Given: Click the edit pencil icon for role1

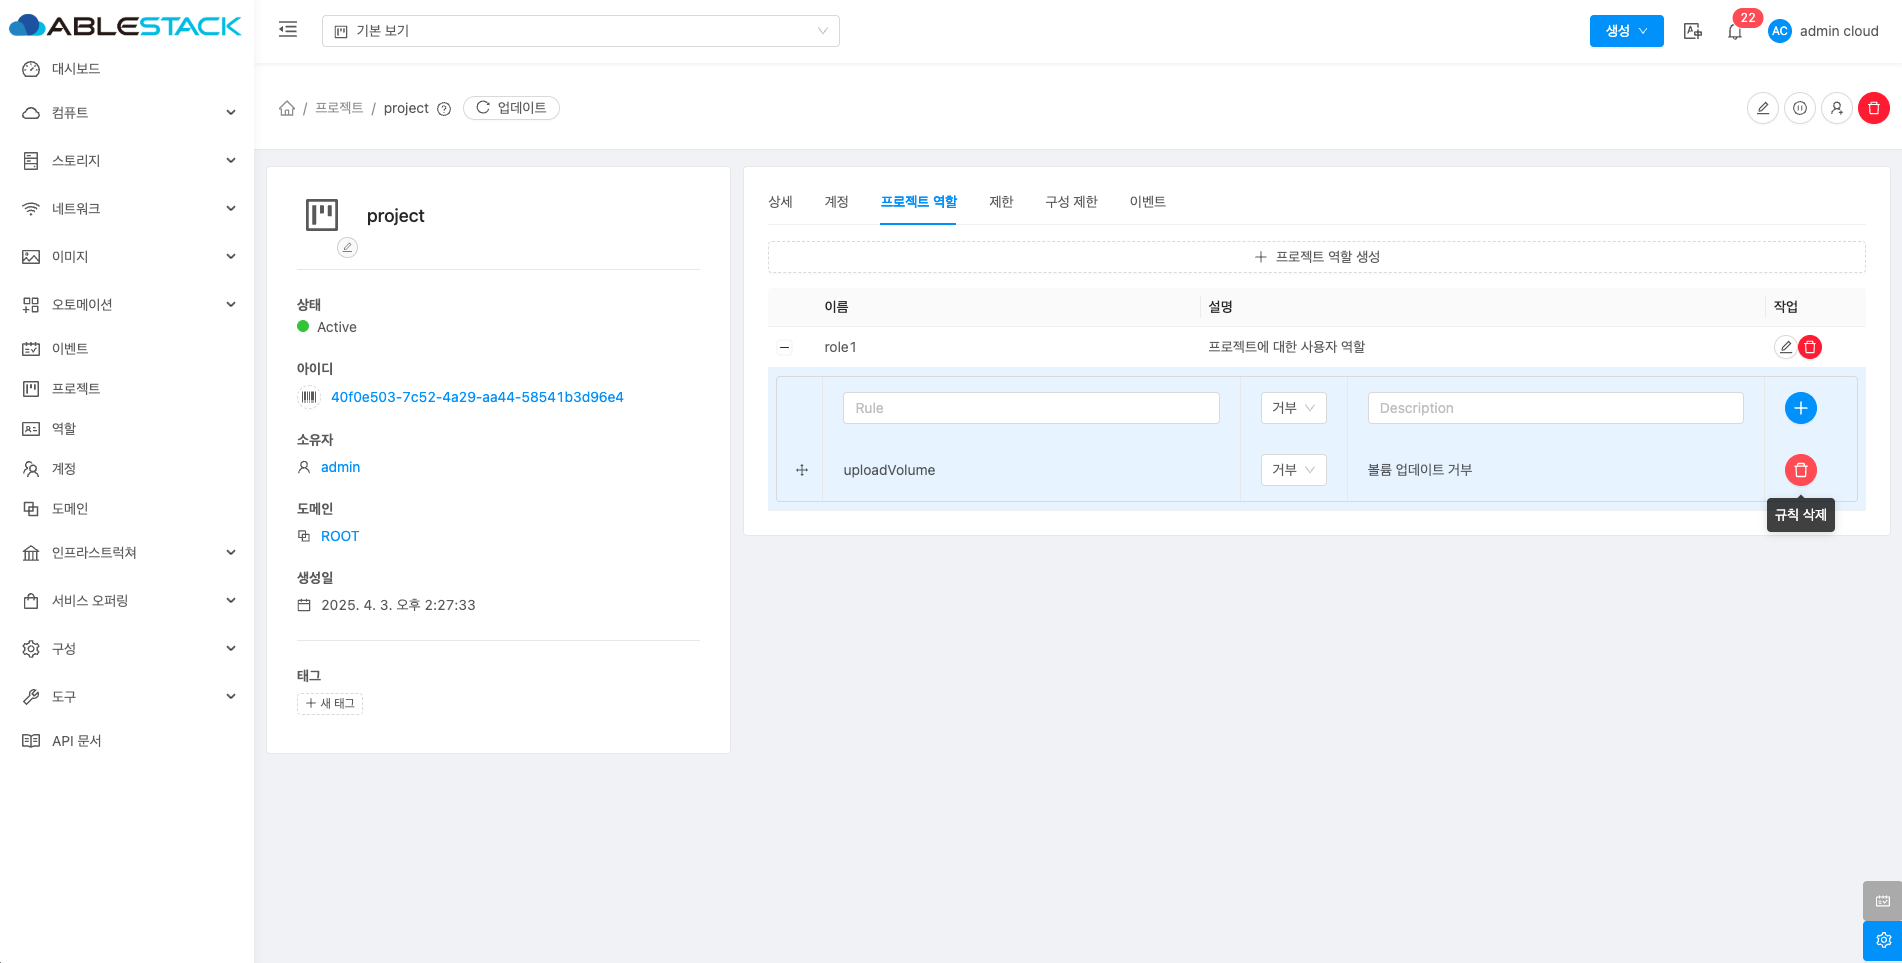Looking at the screenshot, I should 1785,347.
